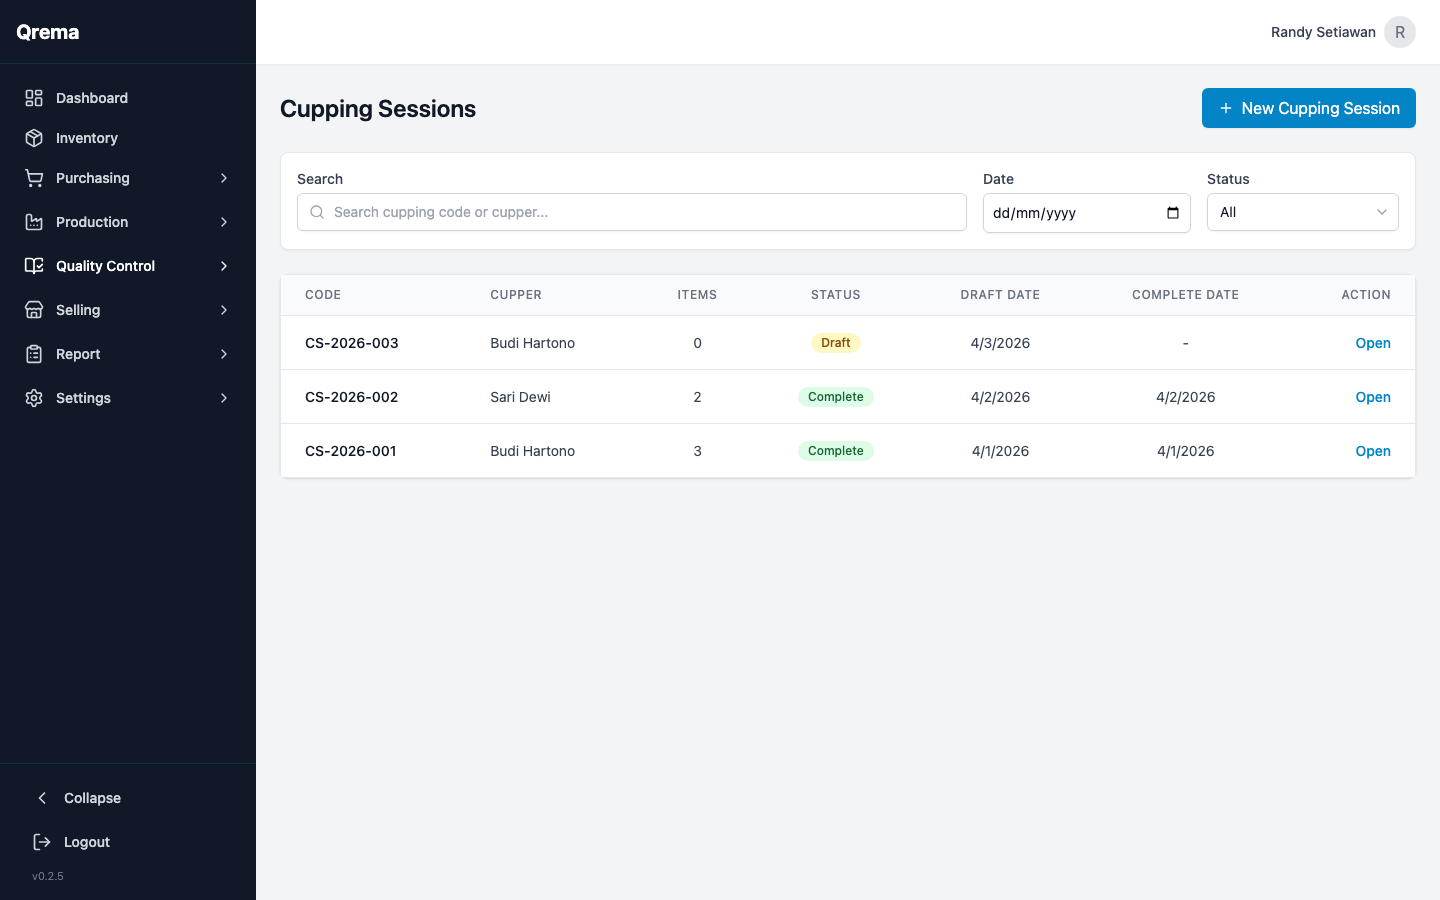Open the Status filter dropdown
The image size is (1440, 900).
click(x=1302, y=212)
